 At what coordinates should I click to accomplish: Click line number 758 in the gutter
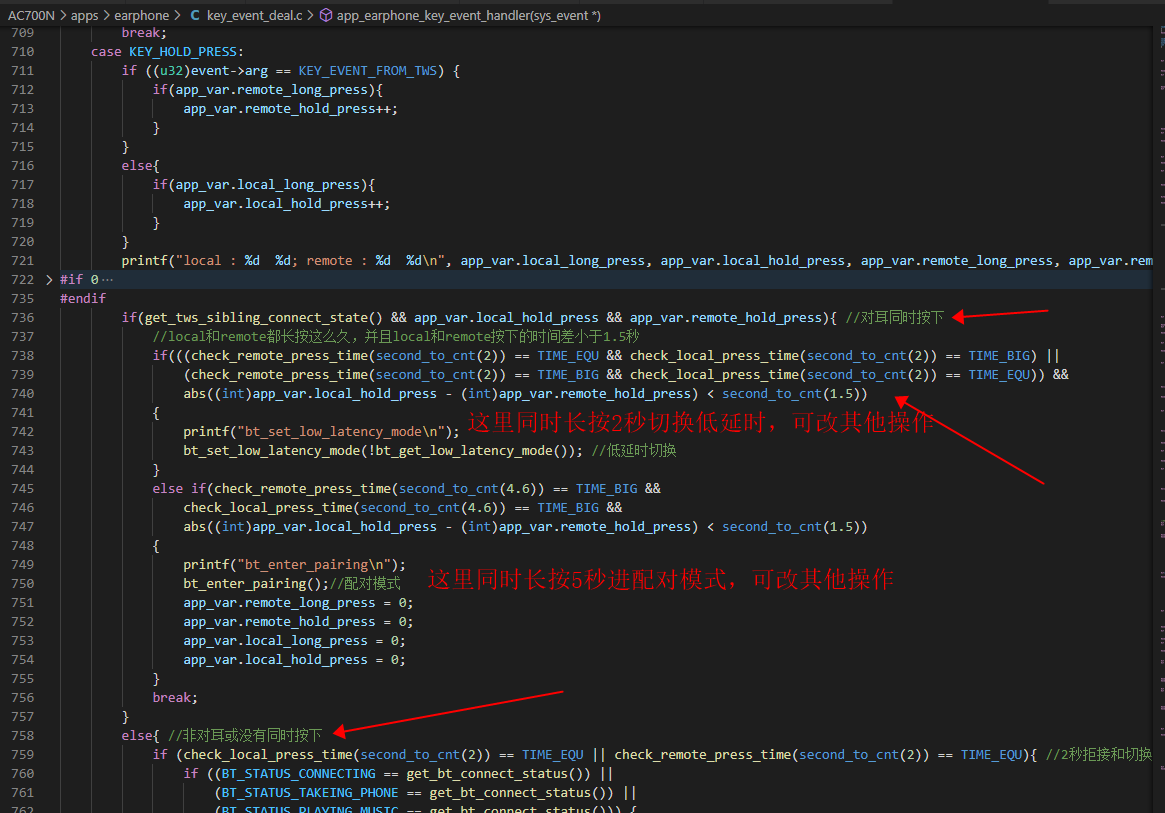click(22, 735)
